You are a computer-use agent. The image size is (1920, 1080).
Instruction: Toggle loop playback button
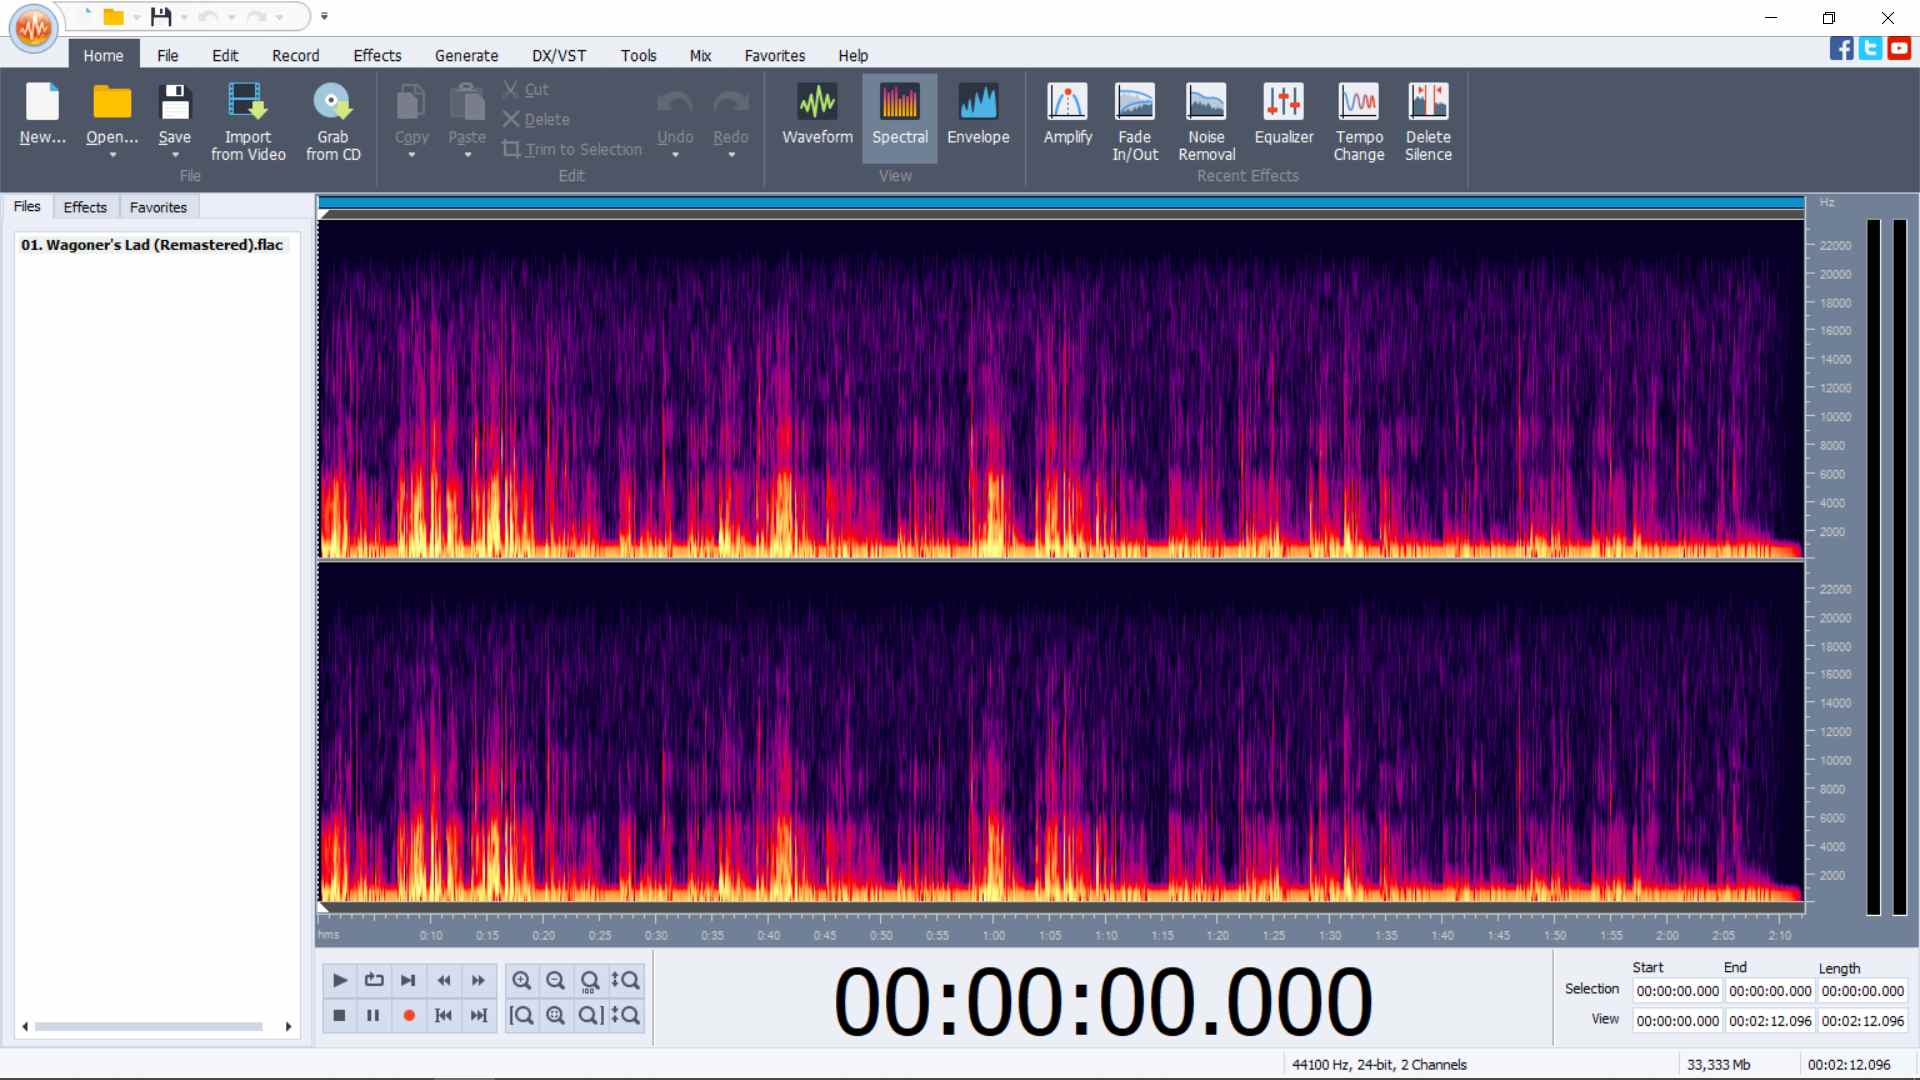click(x=374, y=980)
